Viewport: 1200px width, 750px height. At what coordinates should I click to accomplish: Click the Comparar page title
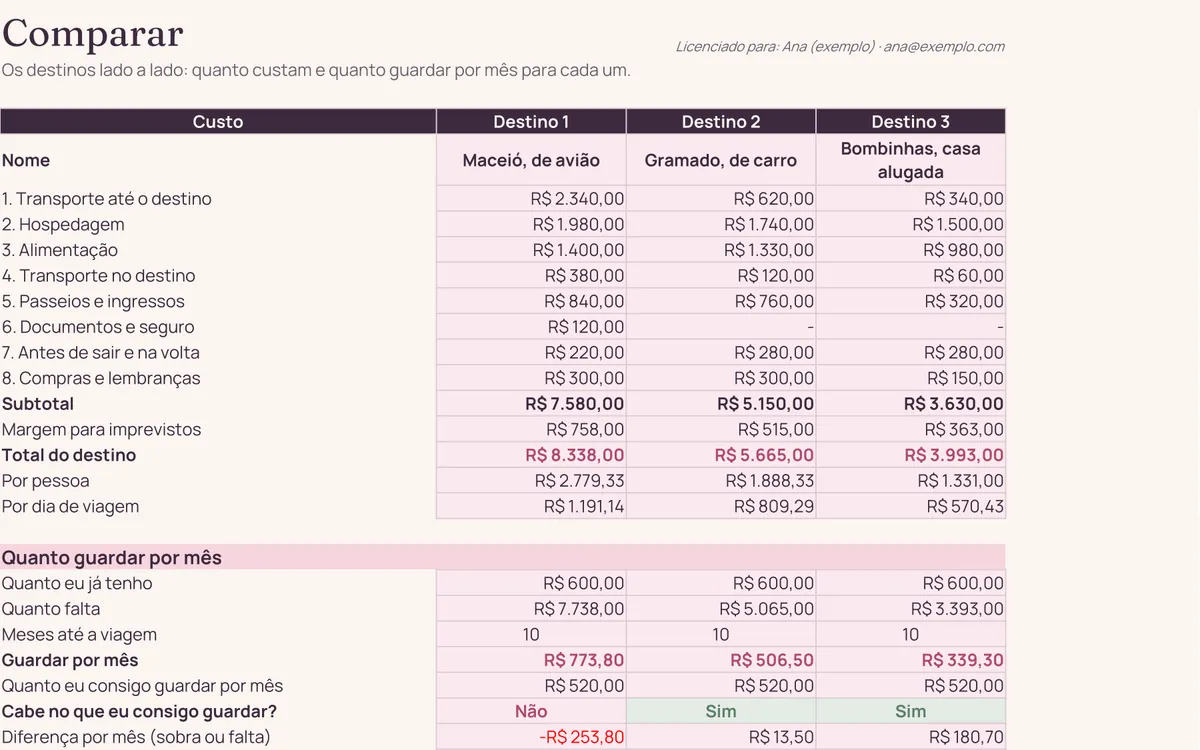click(93, 34)
